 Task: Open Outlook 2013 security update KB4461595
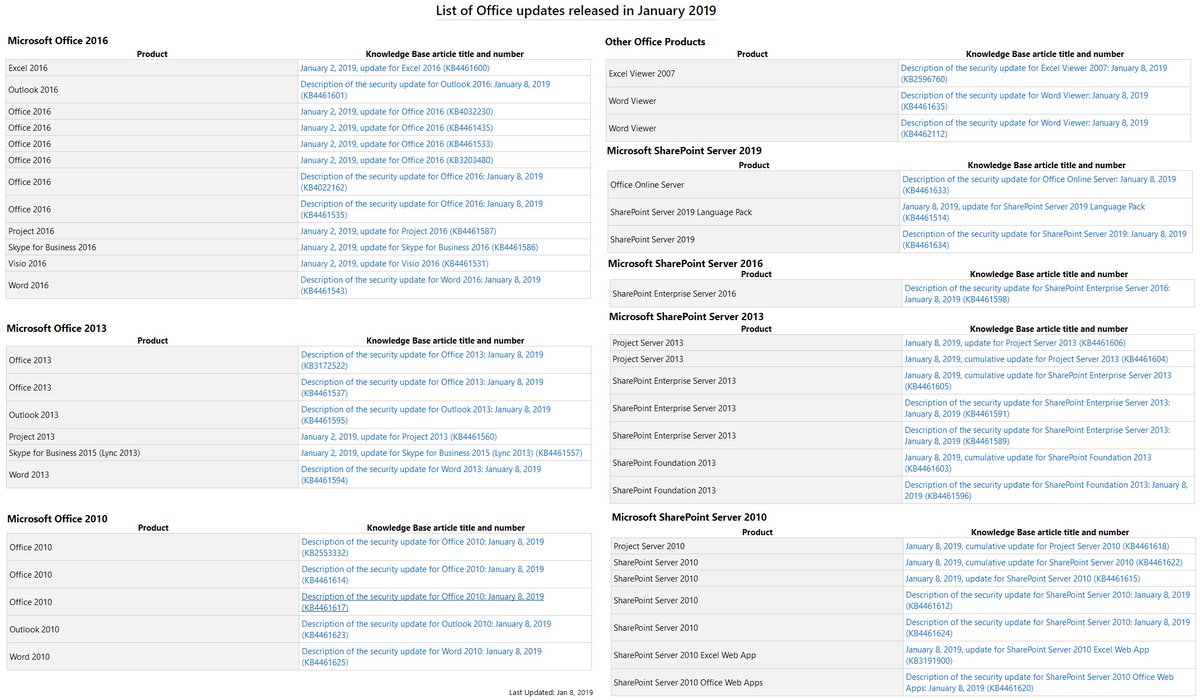[x=425, y=415]
